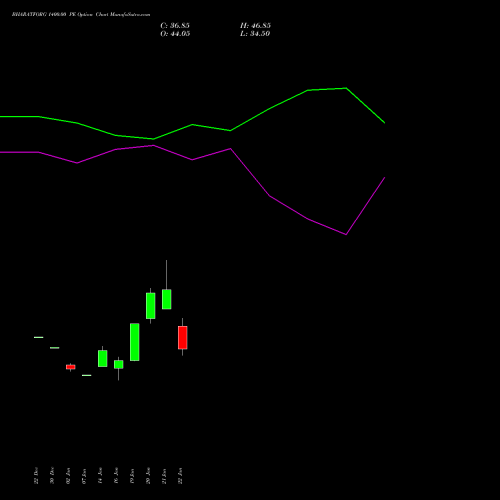The width and height of the screenshot is (500, 500).
Task: Click the tall green candlestick for 19 Jan
Action: coord(135,342)
